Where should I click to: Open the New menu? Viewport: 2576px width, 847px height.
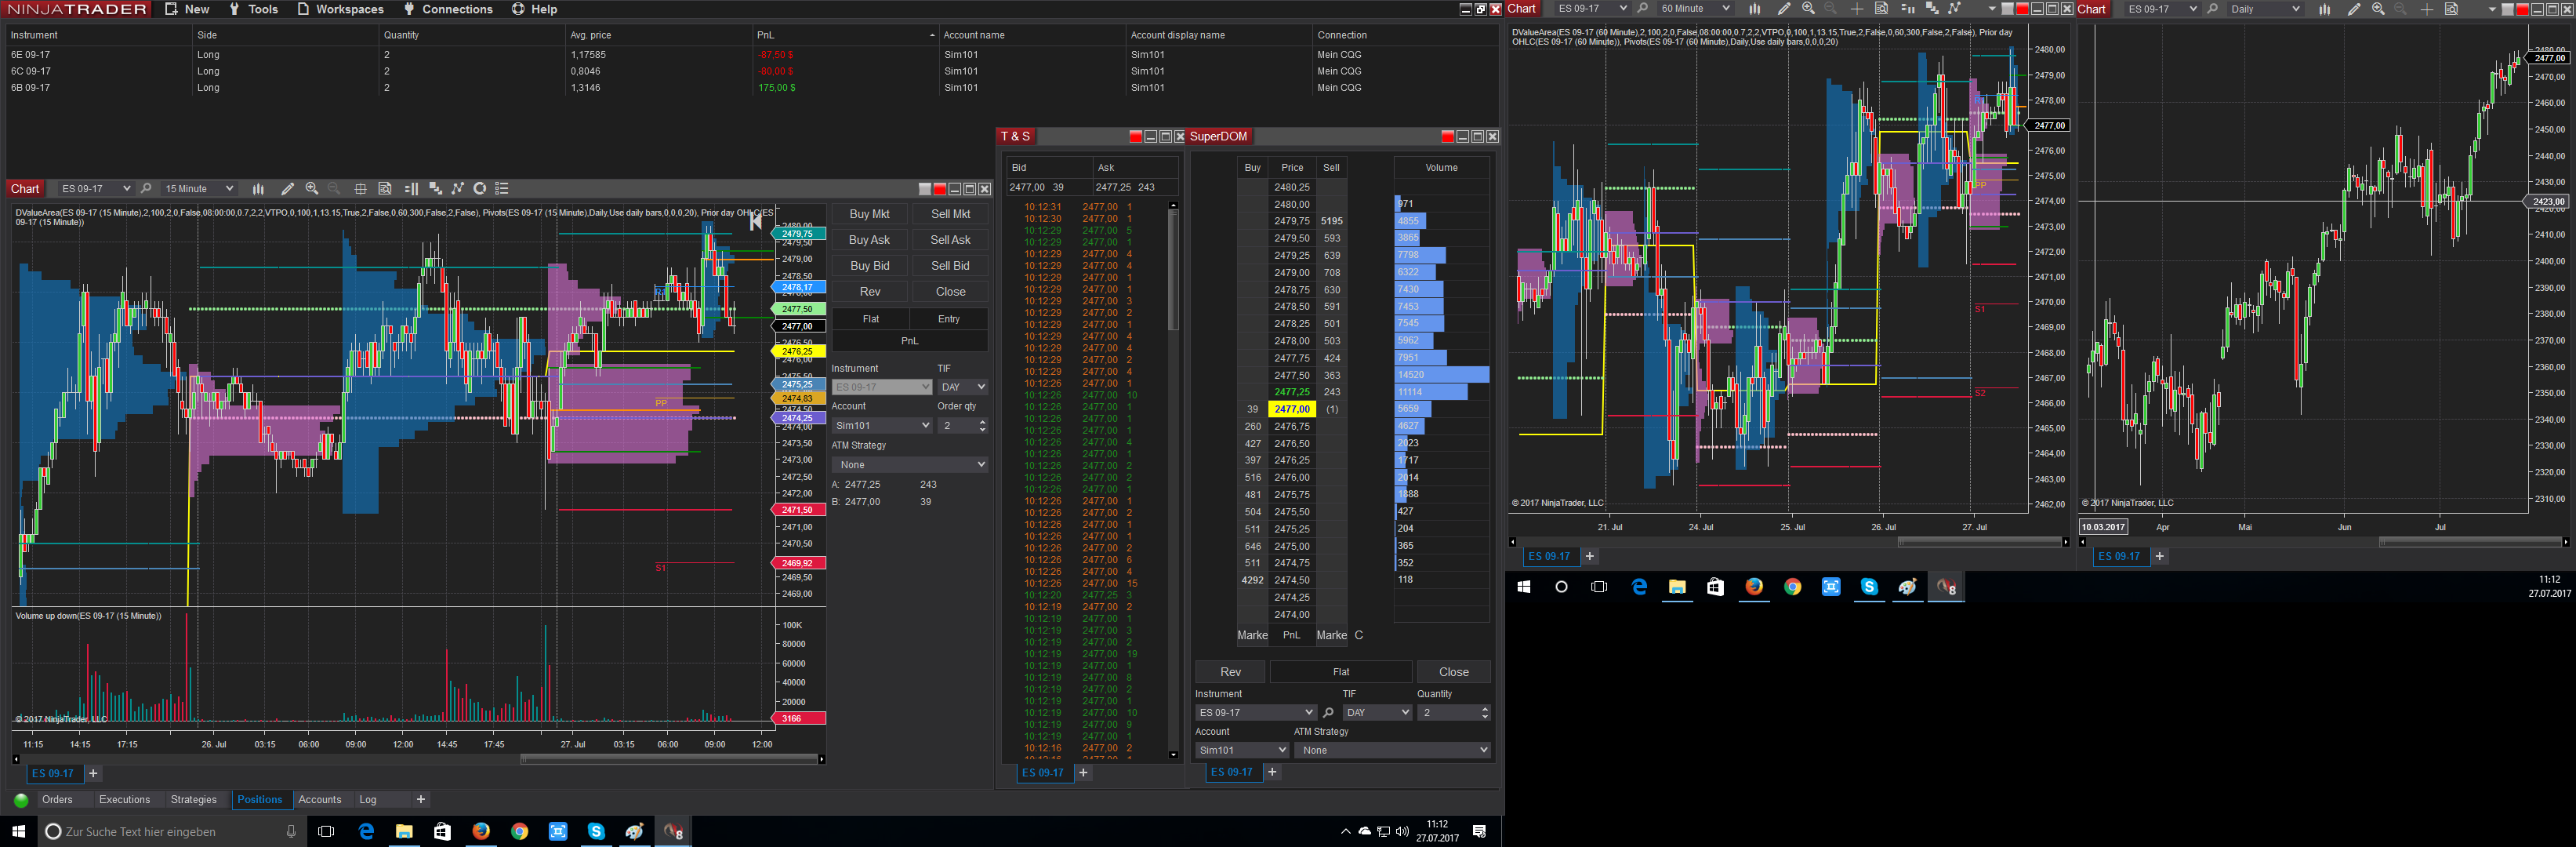tap(187, 9)
